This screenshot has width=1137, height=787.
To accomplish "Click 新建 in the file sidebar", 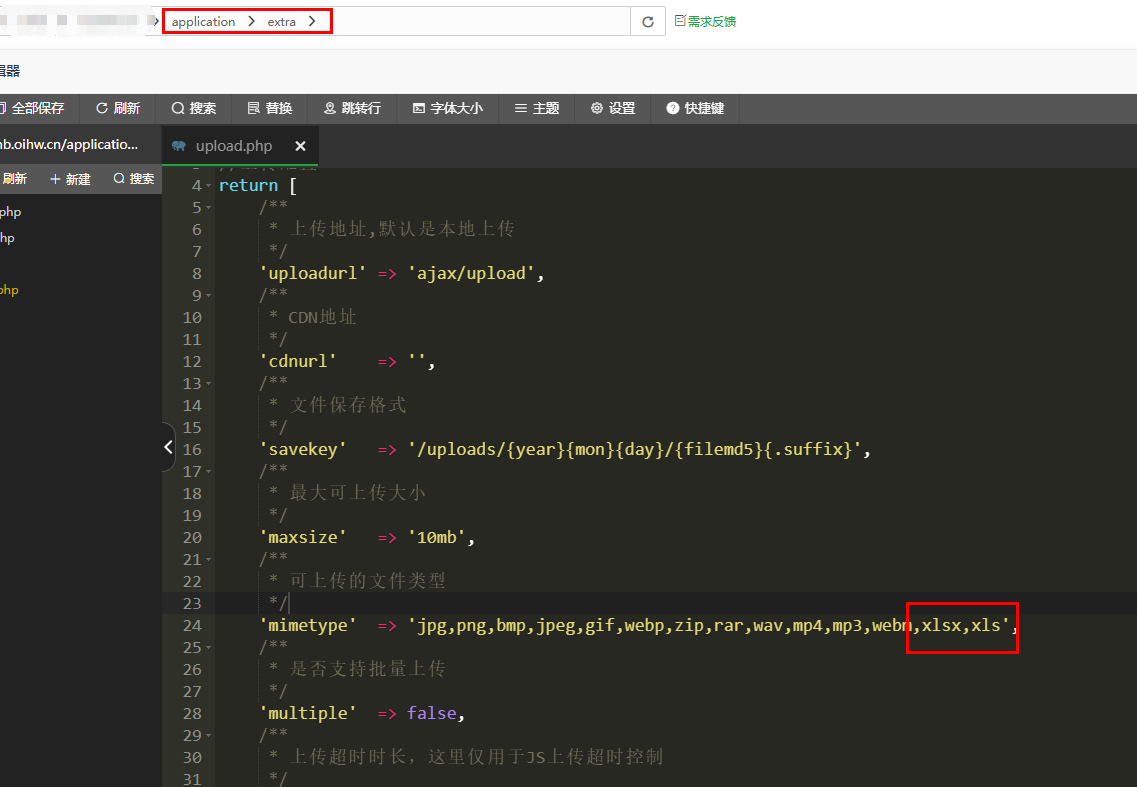I will point(70,179).
